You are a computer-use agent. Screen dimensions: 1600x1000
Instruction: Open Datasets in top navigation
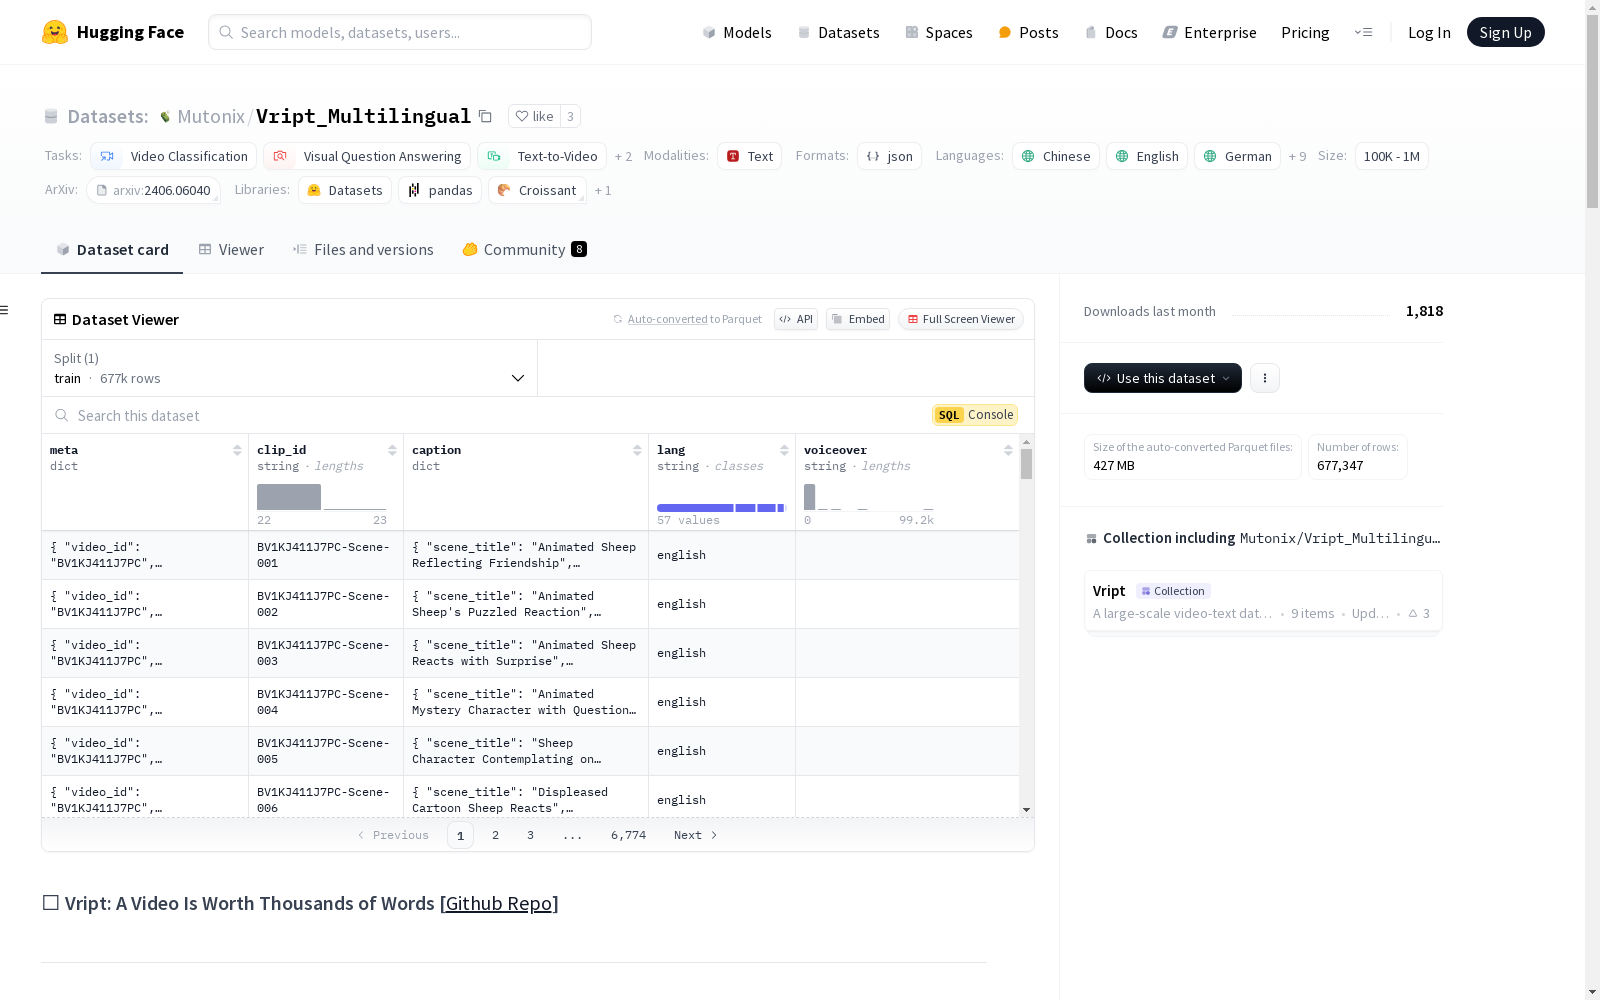point(838,32)
